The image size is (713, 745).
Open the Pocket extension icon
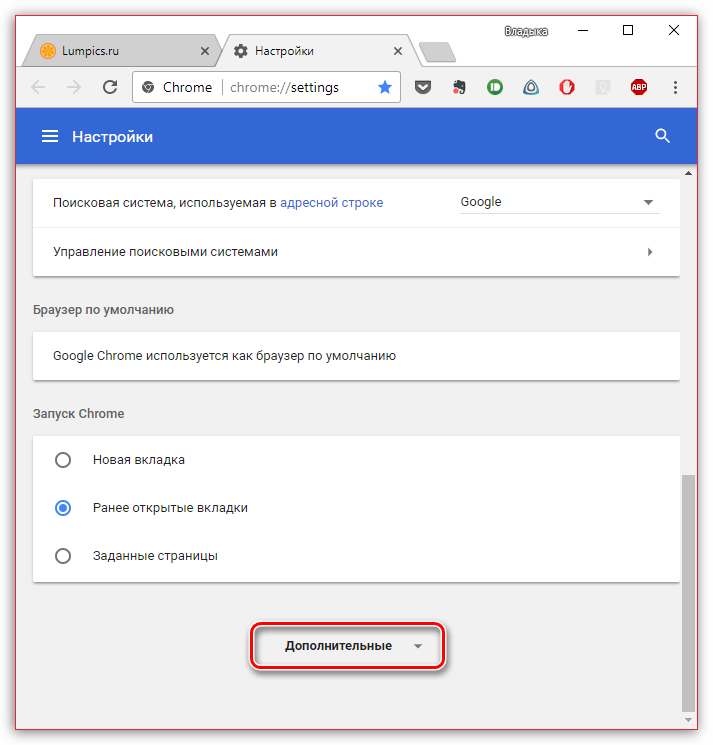point(423,87)
